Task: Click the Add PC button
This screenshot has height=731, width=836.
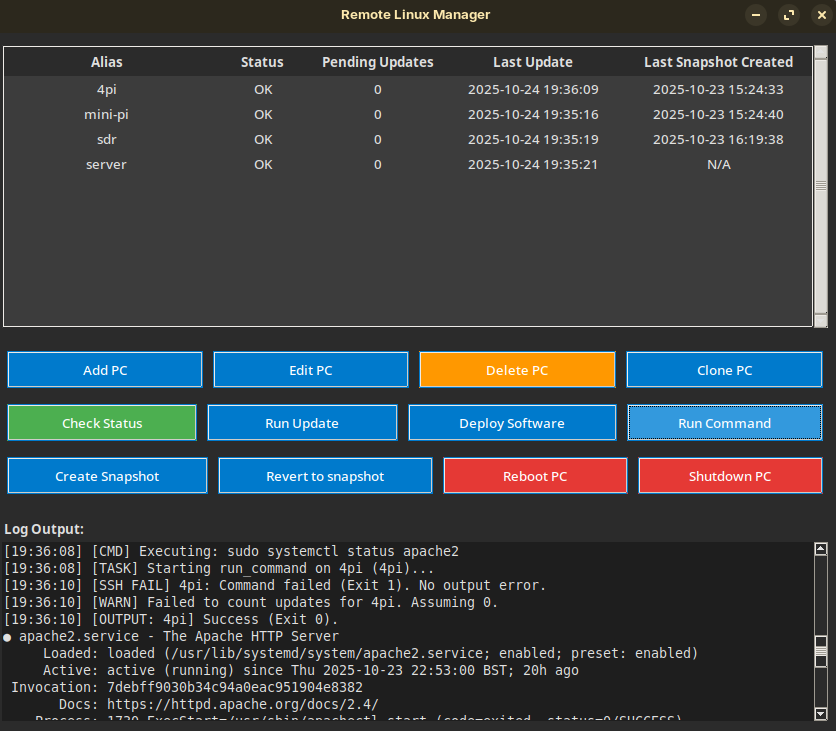Action: point(105,370)
